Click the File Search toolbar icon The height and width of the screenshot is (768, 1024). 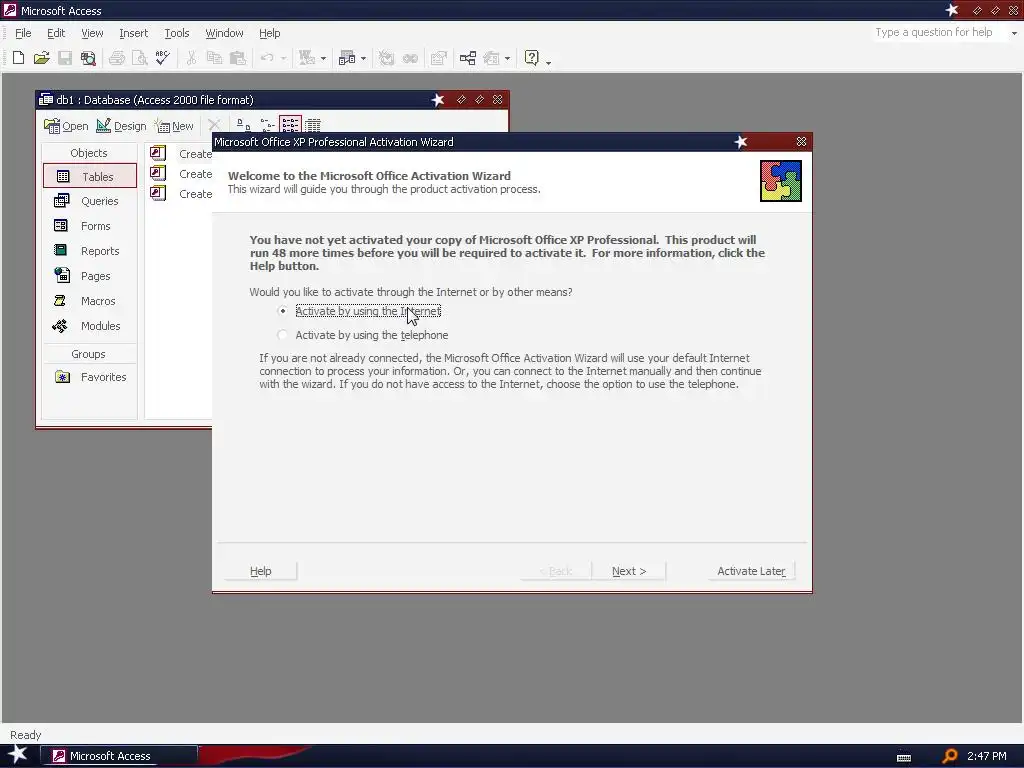pyautogui.click(x=88, y=58)
